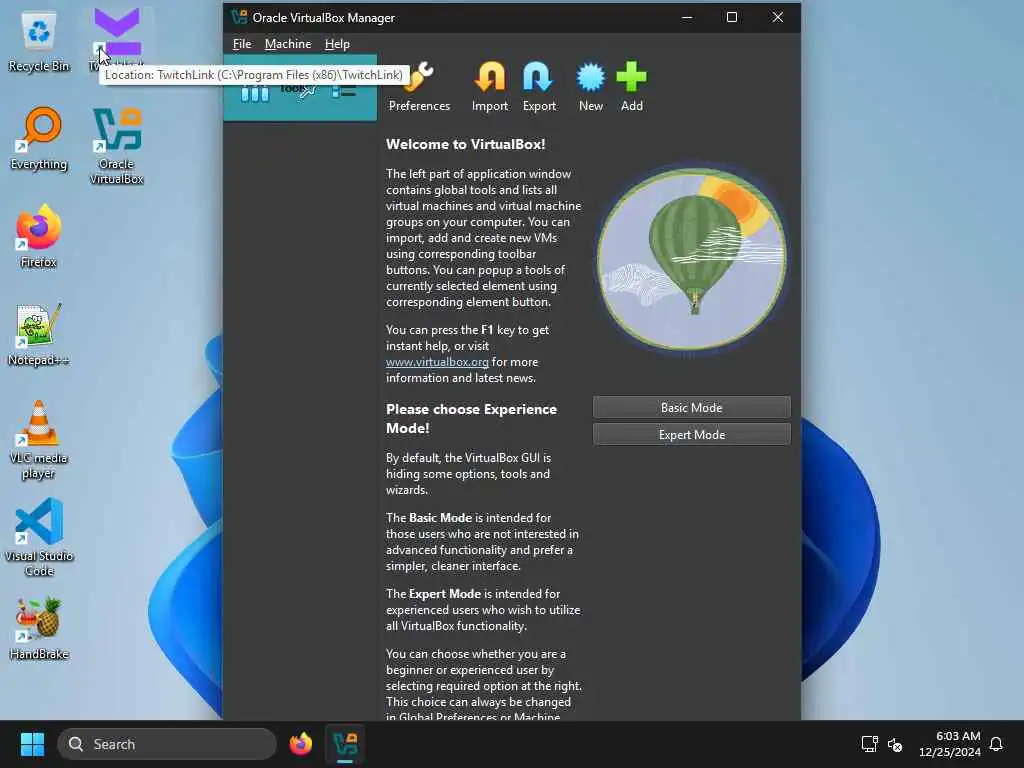Click the green Add machine icon

click(632, 87)
